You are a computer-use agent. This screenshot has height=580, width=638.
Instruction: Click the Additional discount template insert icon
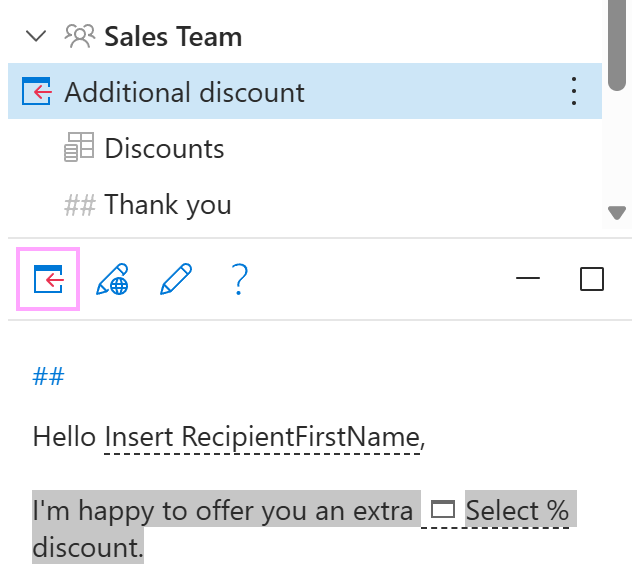coord(36,93)
